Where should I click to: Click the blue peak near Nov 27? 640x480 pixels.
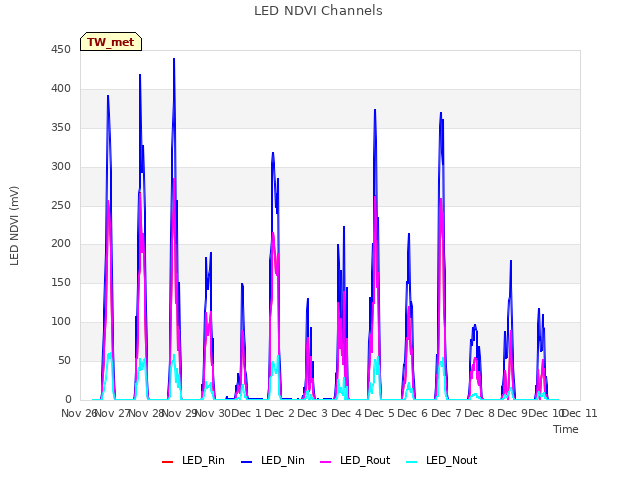[108, 96]
